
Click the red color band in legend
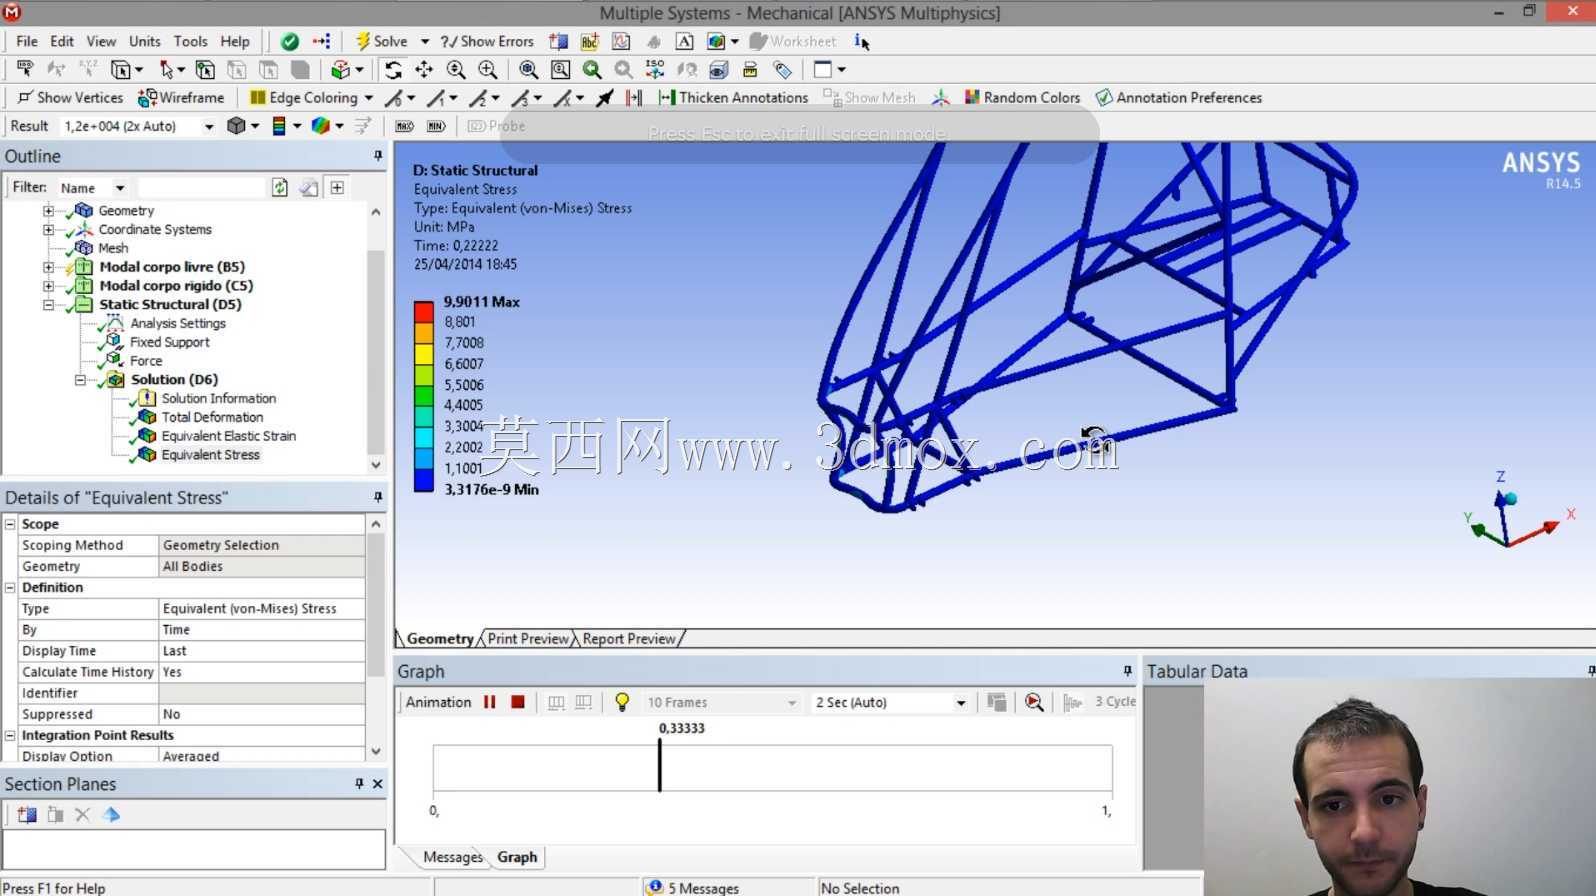424,311
